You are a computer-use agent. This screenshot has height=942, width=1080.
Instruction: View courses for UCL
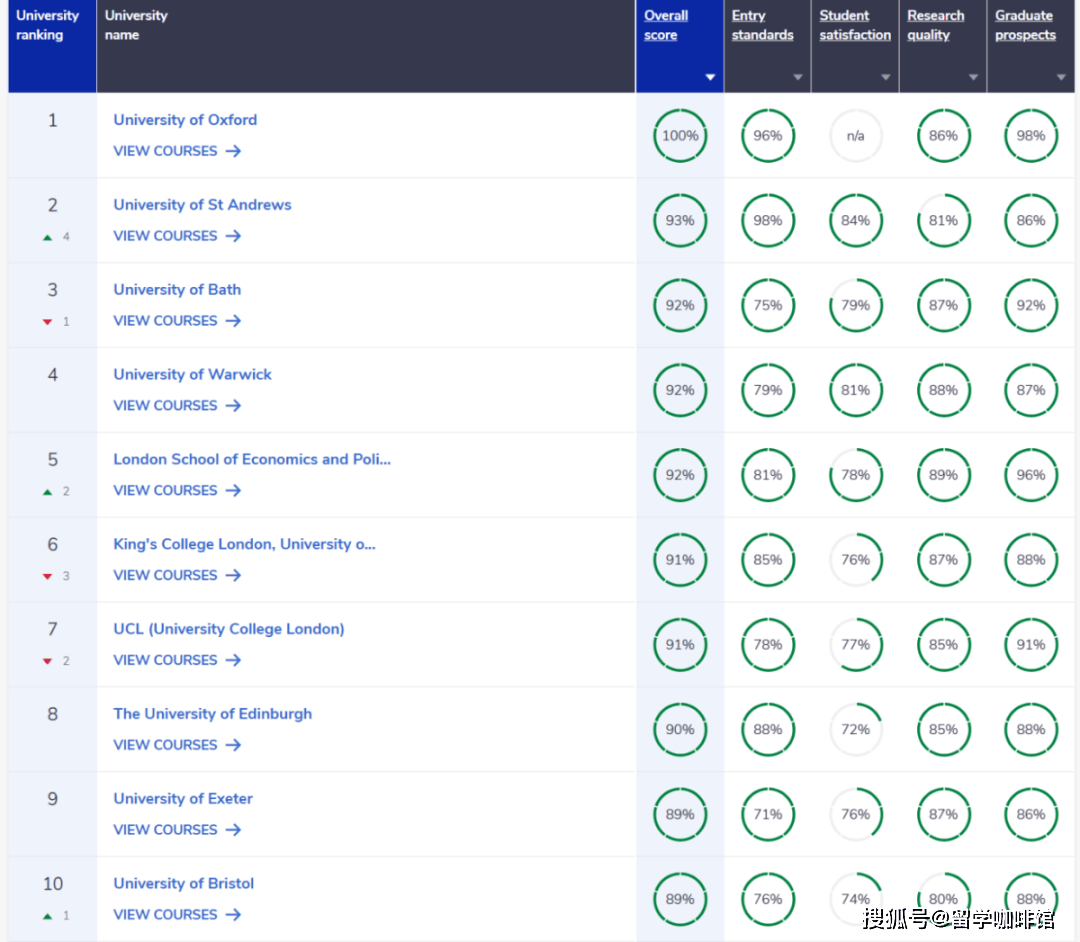(x=177, y=660)
